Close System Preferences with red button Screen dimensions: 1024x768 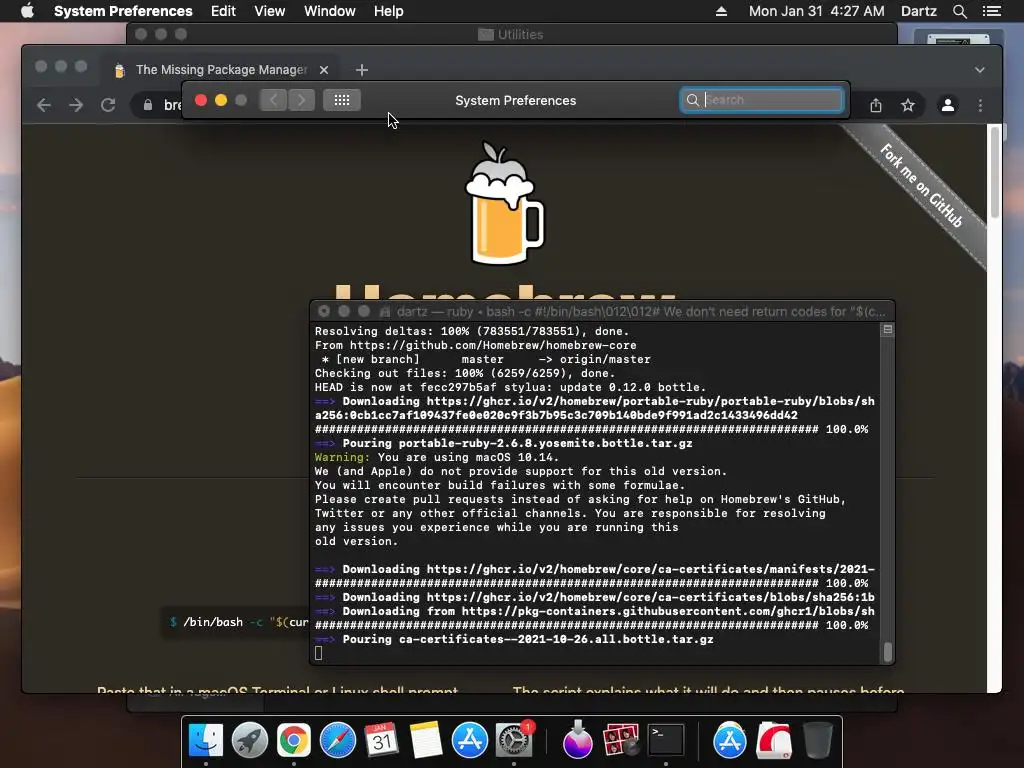point(201,100)
